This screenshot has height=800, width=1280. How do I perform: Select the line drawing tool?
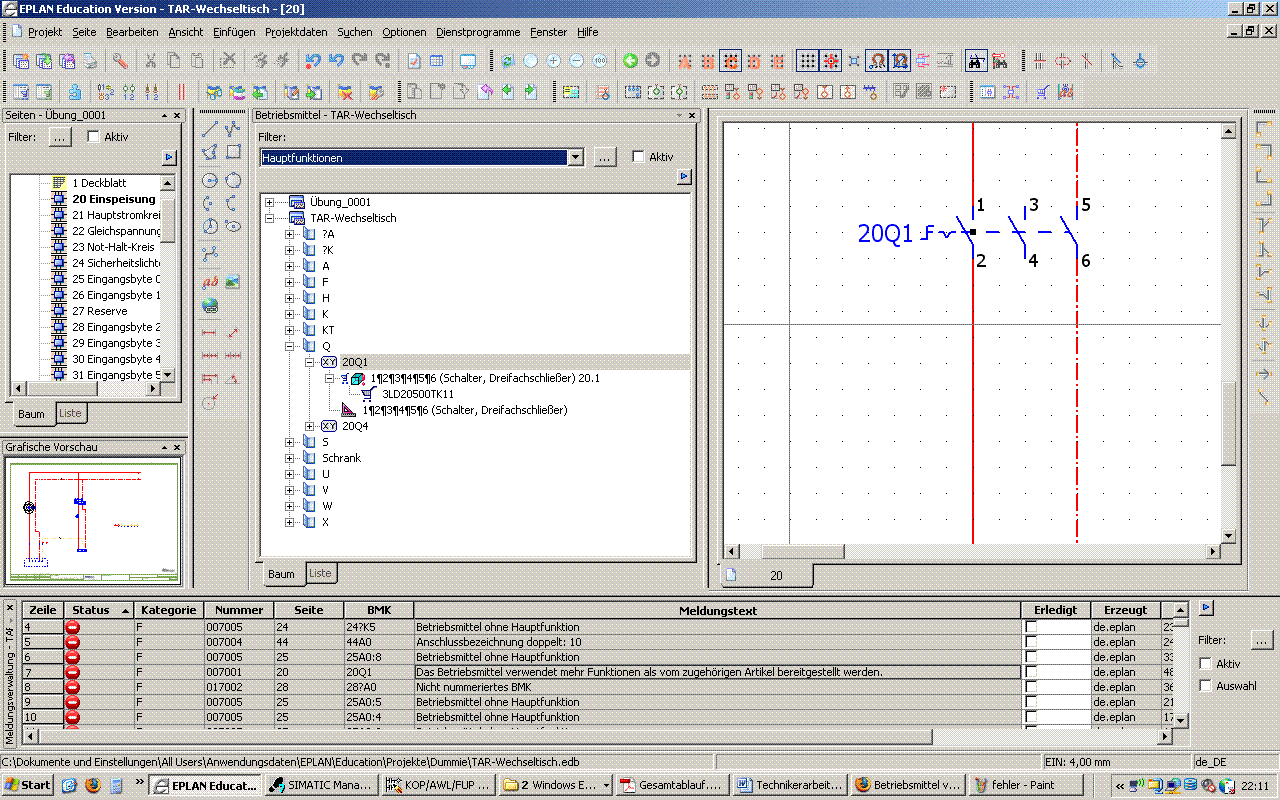pos(210,129)
